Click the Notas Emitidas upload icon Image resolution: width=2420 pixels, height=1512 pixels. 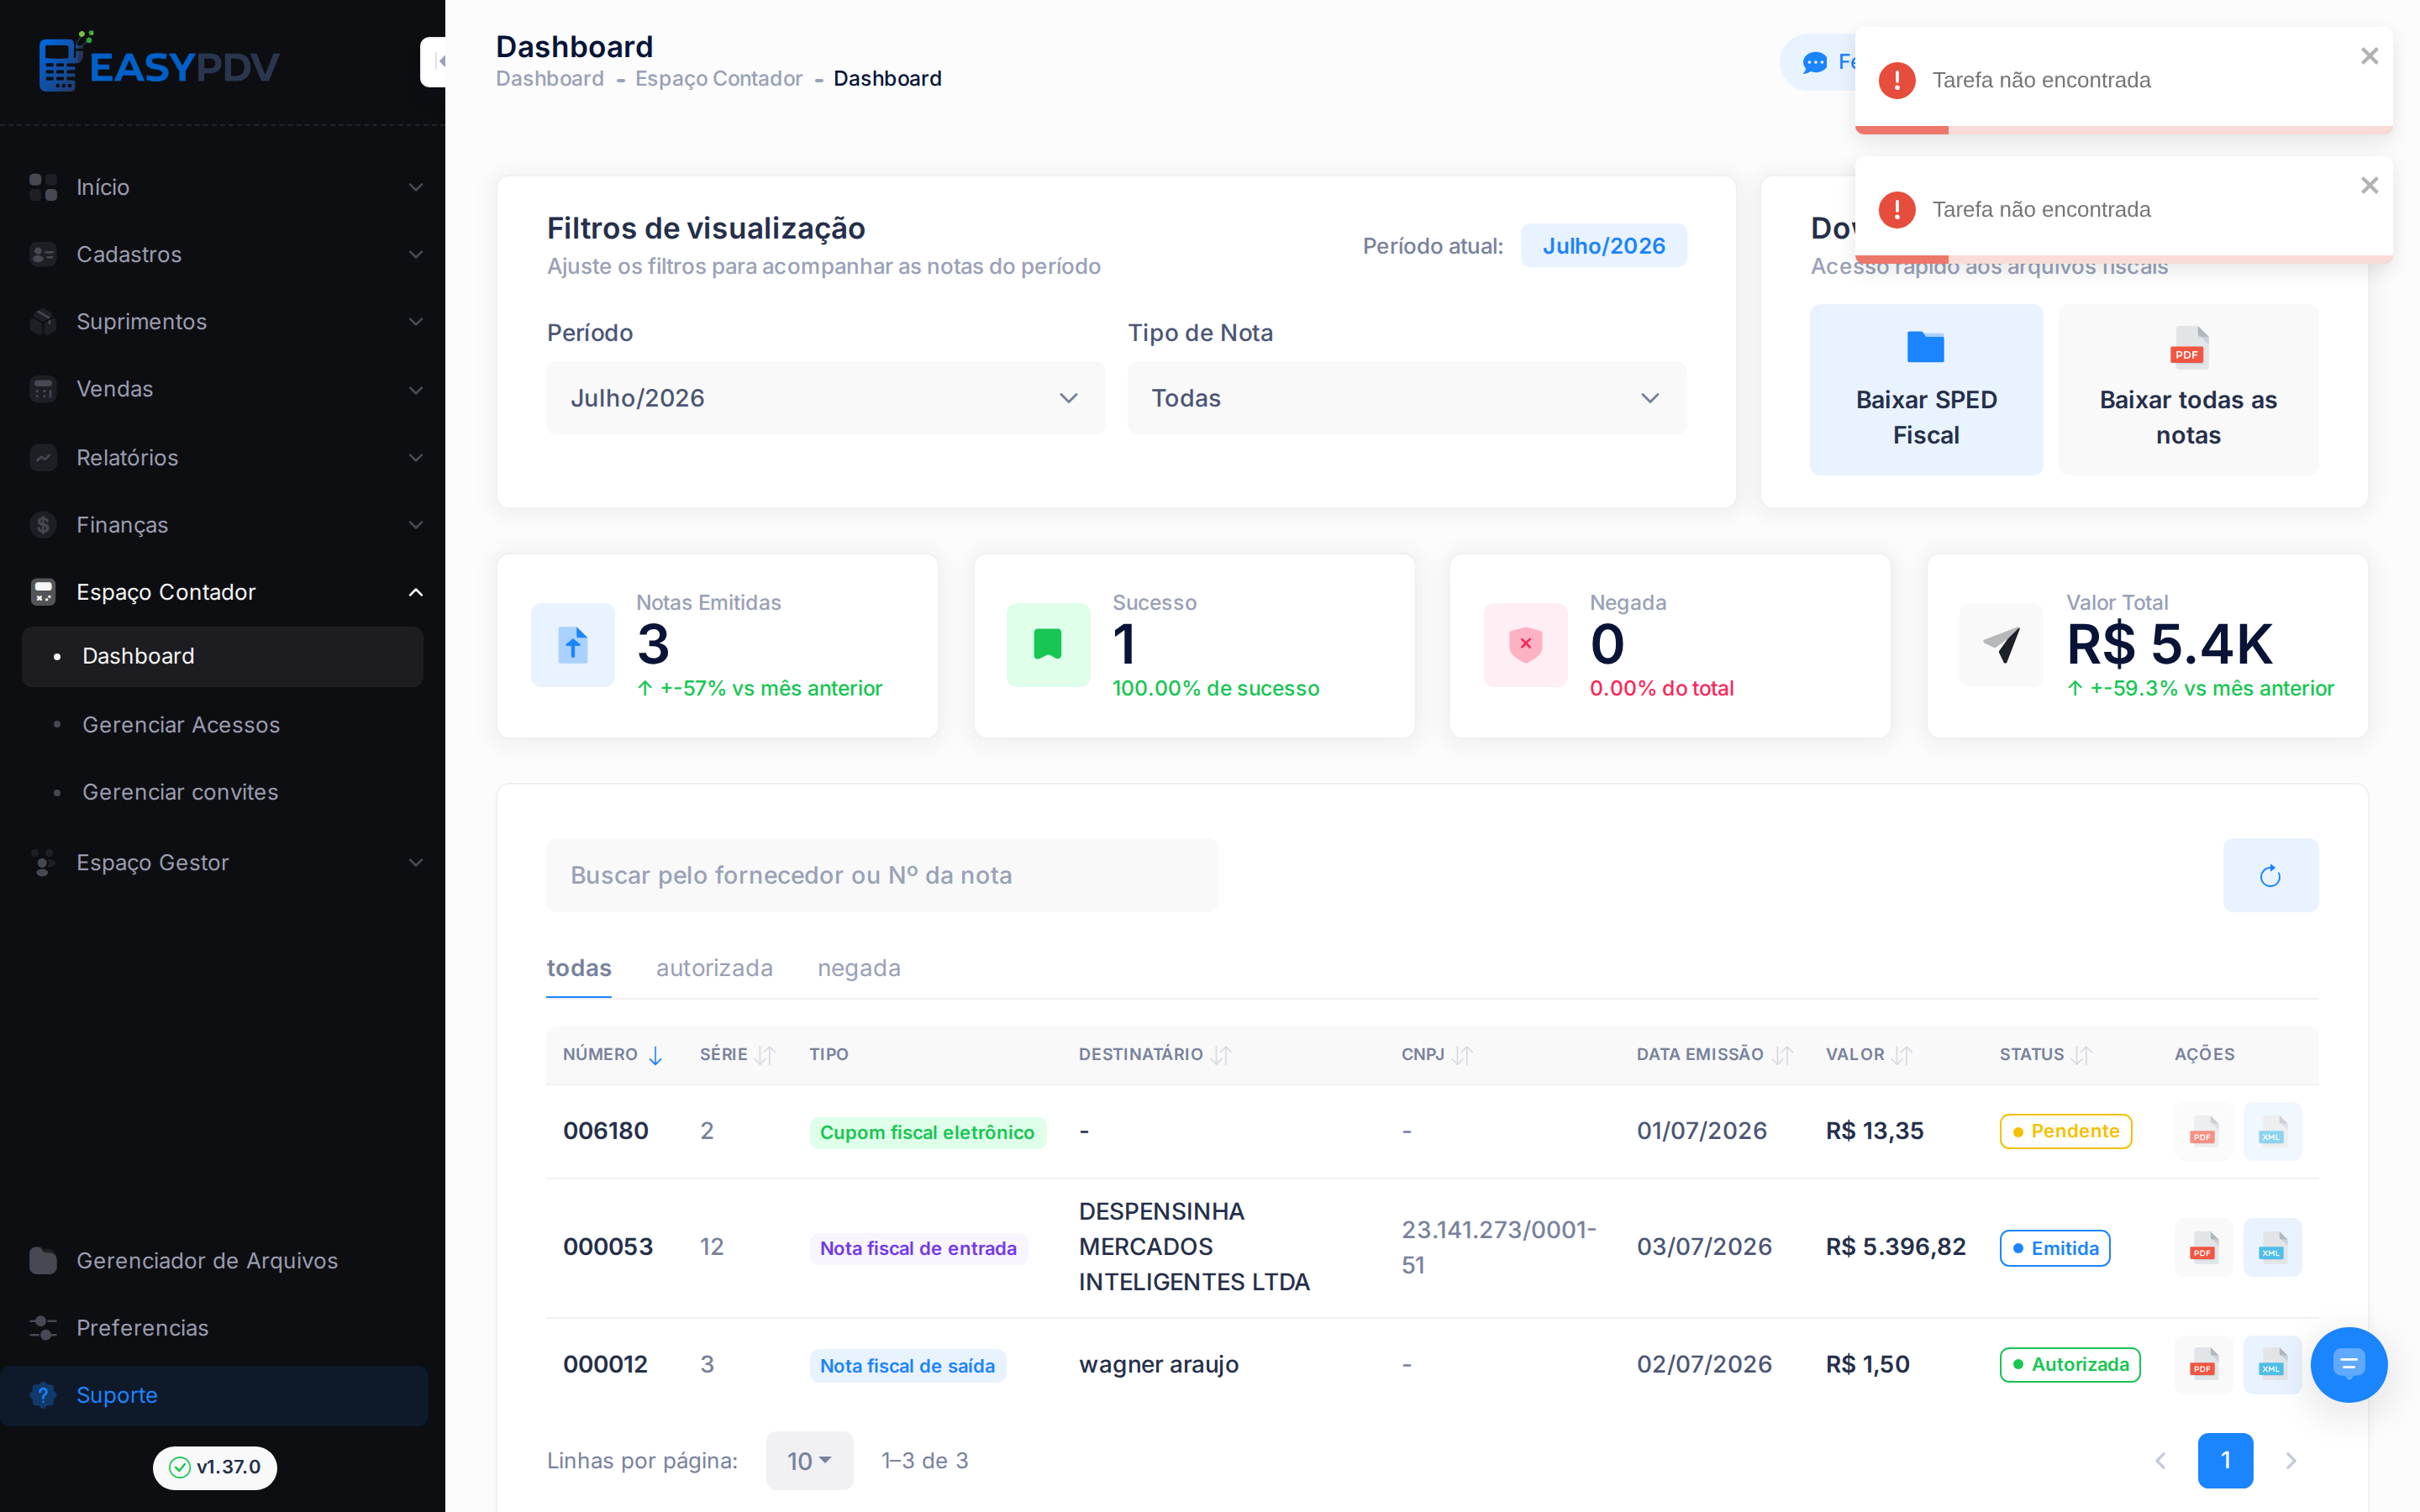pos(573,645)
